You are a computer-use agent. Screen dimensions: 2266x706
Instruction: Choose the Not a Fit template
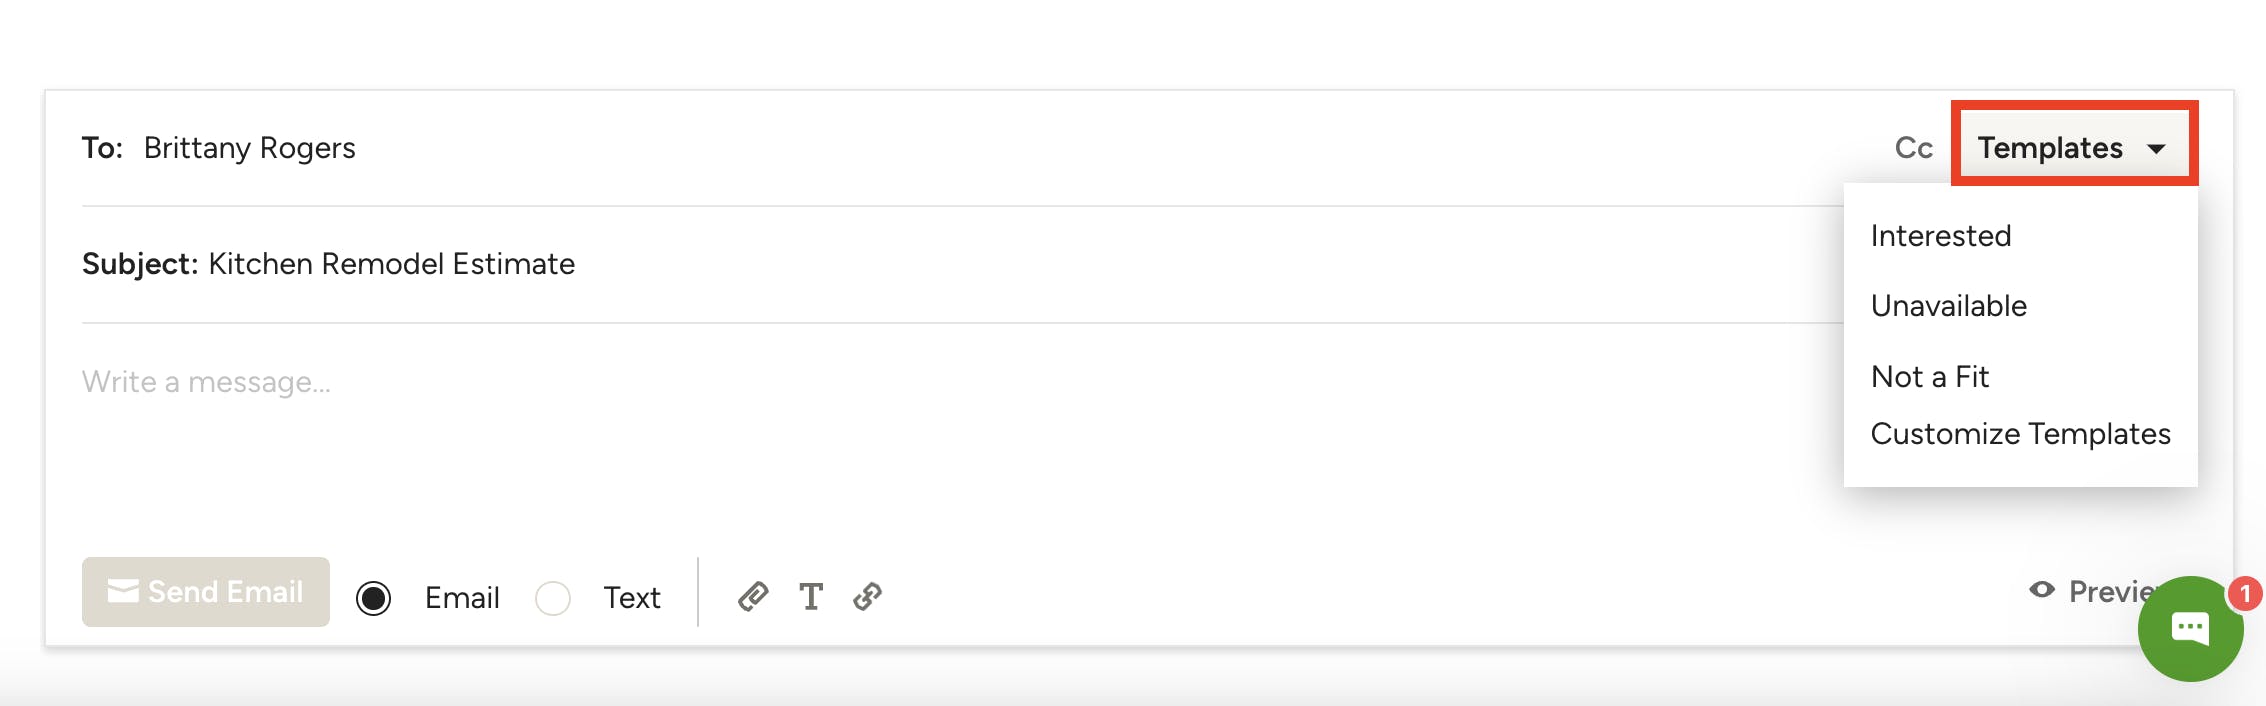pyautogui.click(x=1930, y=377)
